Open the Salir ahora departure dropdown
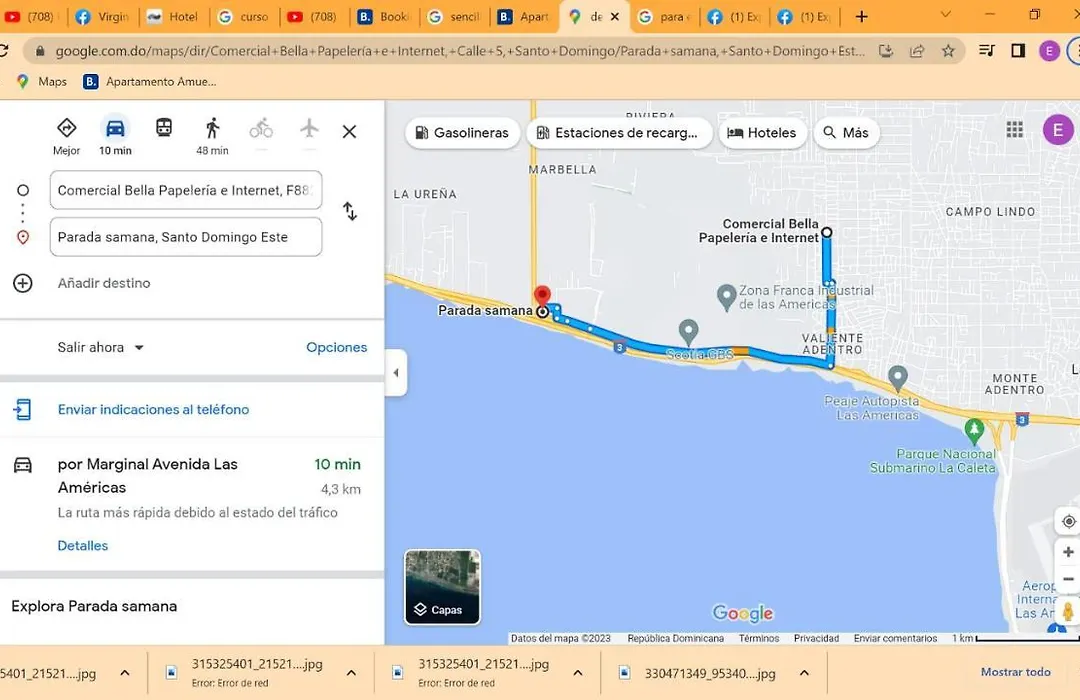The image size is (1080, 700). pos(101,347)
